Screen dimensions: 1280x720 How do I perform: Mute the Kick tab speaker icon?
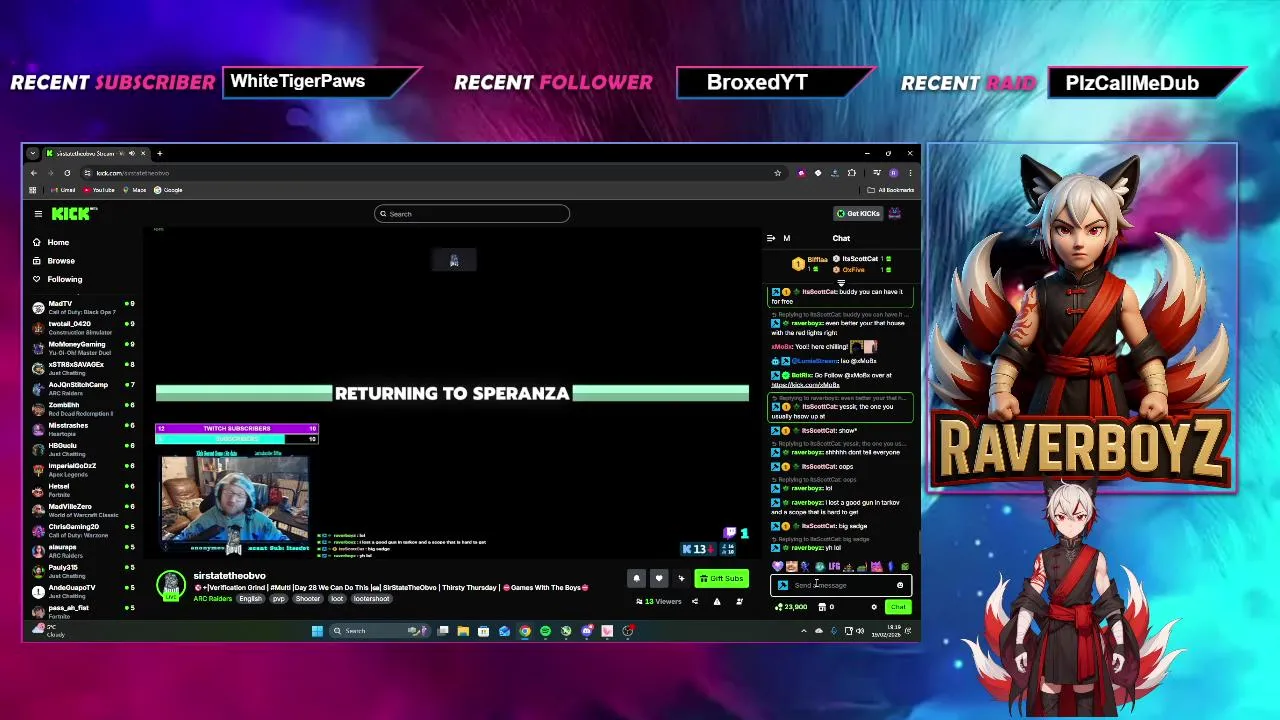(x=133, y=153)
